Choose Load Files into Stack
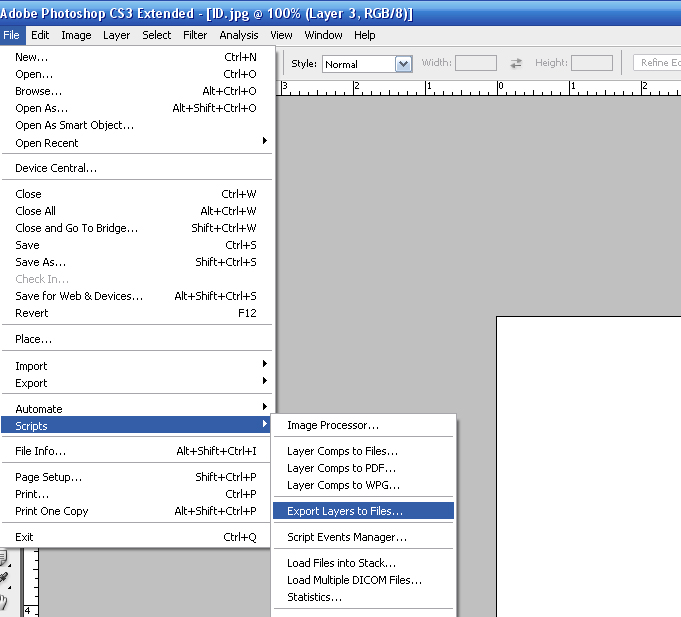 click(364, 563)
